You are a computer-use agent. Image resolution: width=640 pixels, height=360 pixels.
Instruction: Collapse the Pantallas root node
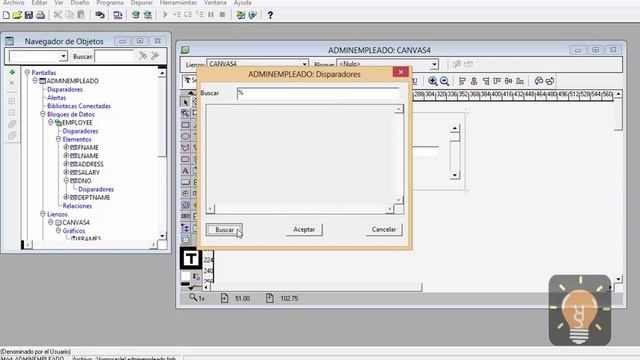[x=27, y=73]
